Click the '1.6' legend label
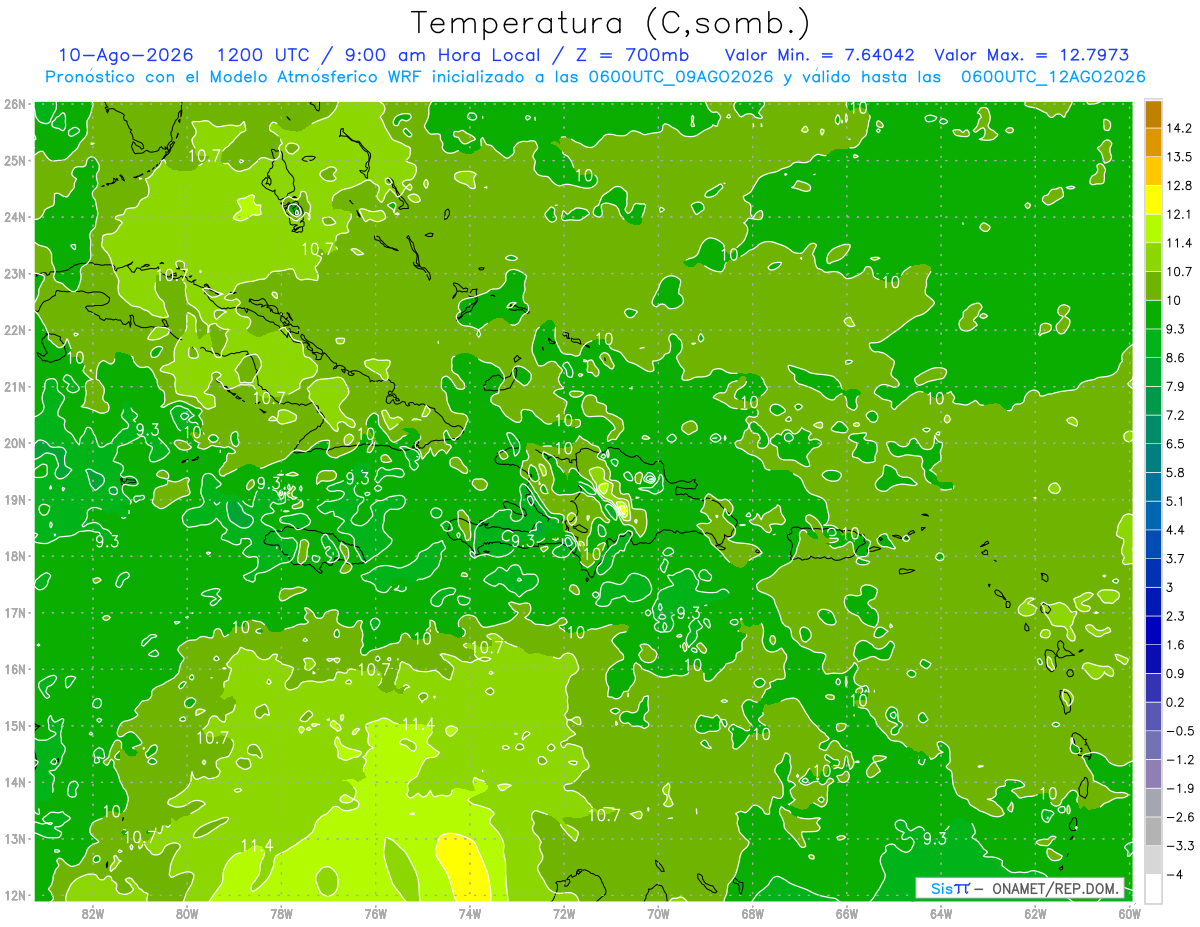 tap(1177, 645)
